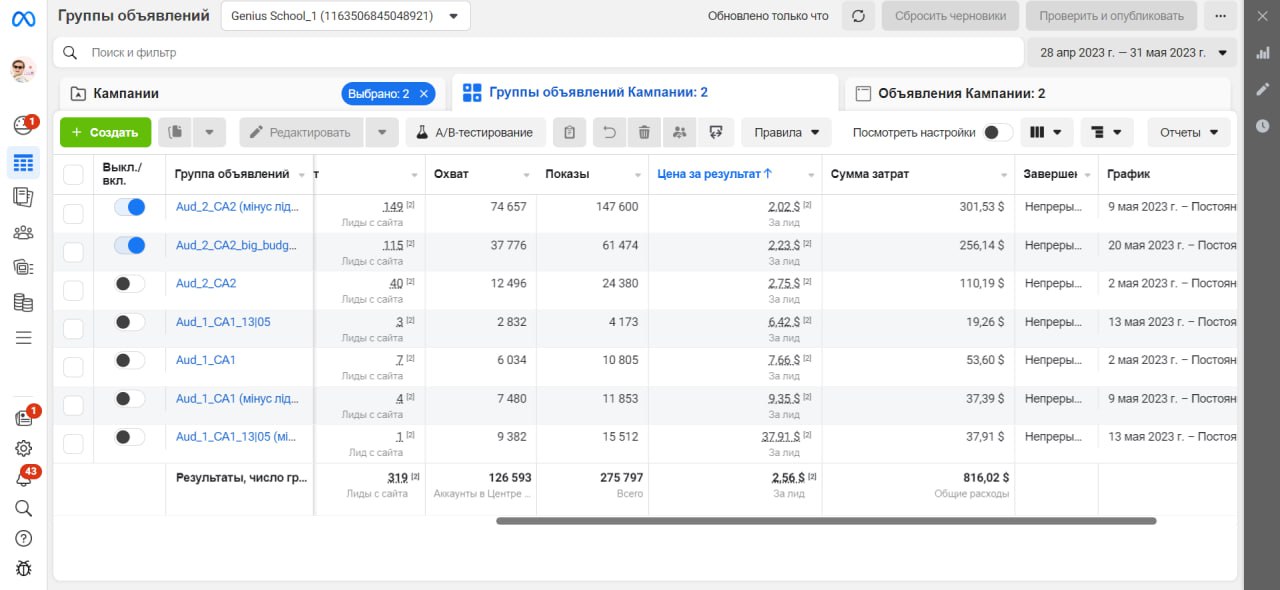Turn on the Aud_2_CA2 ad set toggle

pos(129,284)
